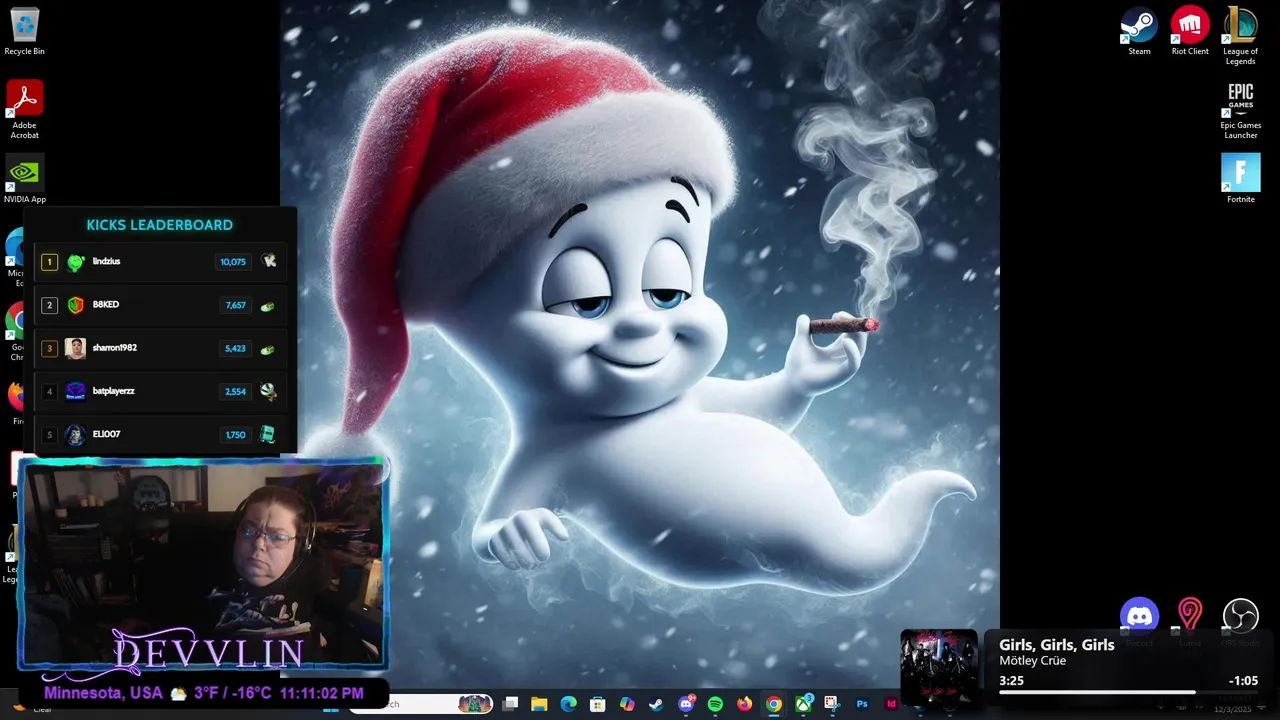Open the Recycle Bin desktop icon
The width and height of the screenshot is (1280, 720).
click(x=24, y=31)
